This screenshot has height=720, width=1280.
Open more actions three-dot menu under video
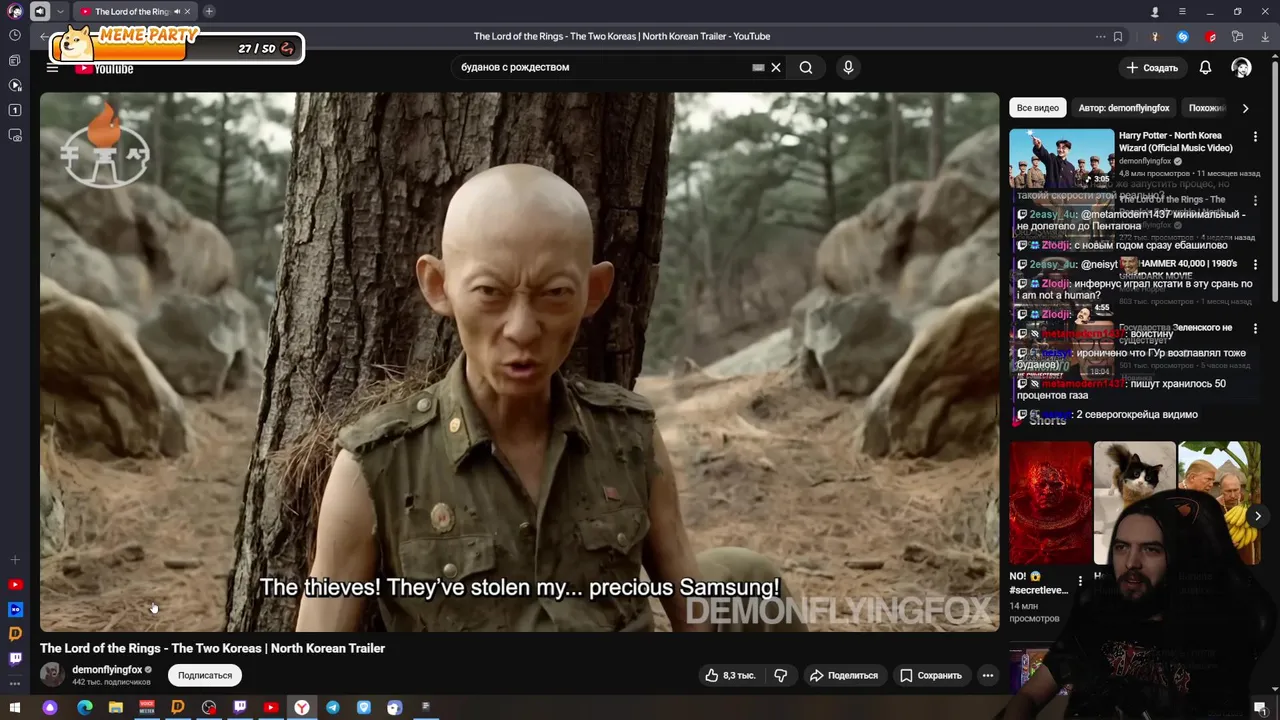[x=987, y=675]
